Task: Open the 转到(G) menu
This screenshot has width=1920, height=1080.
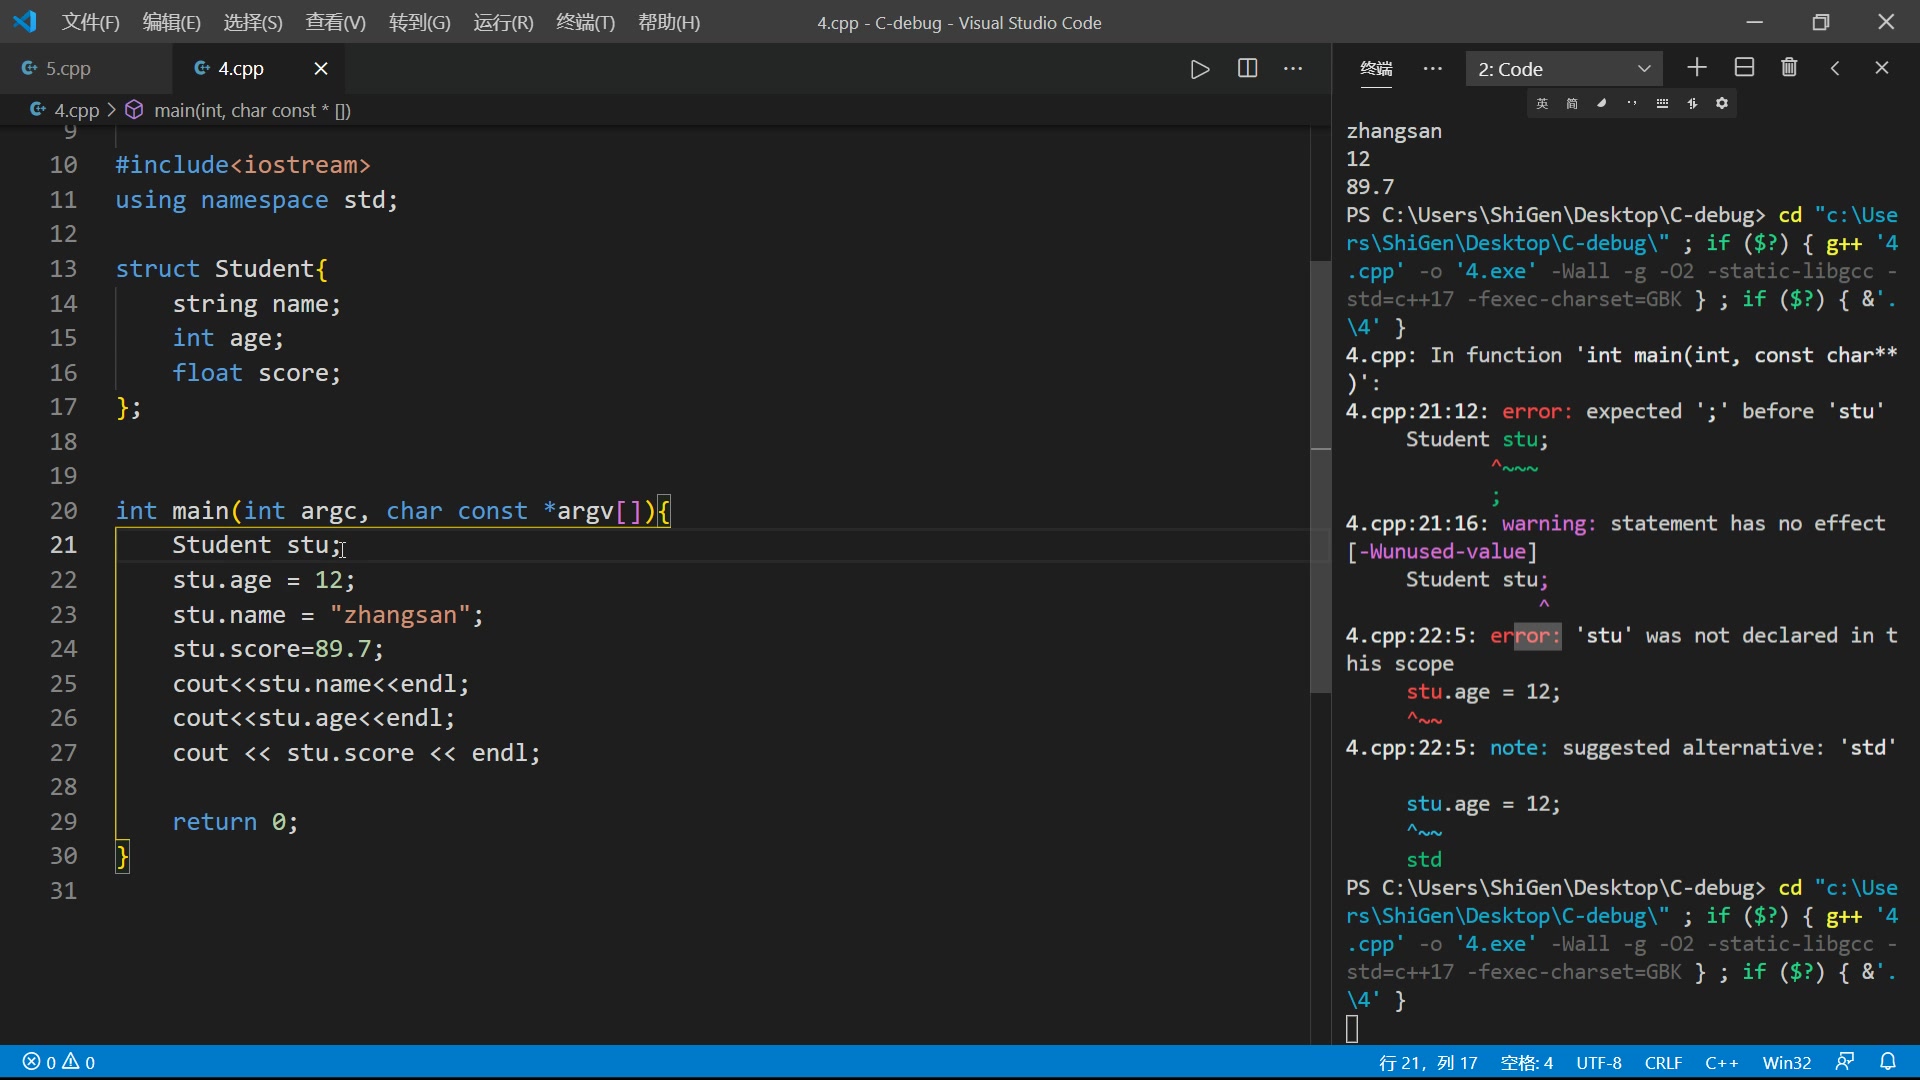Action: coord(419,22)
